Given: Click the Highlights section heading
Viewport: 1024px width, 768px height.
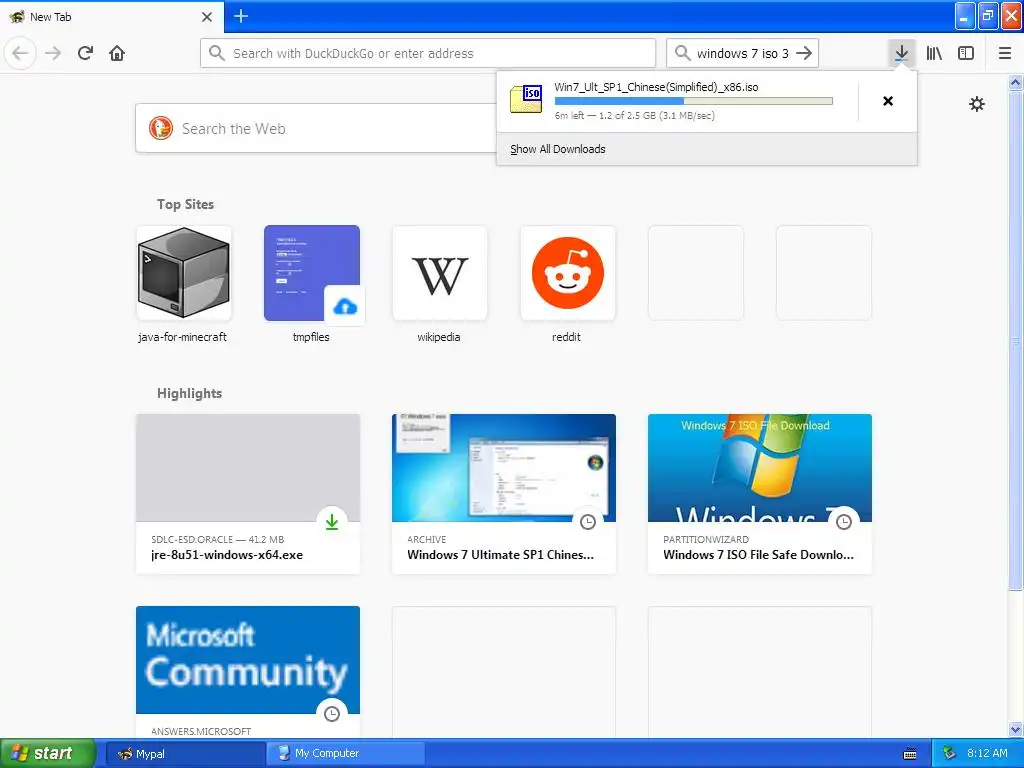Looking at the screenshot, I should pos(189,393).
